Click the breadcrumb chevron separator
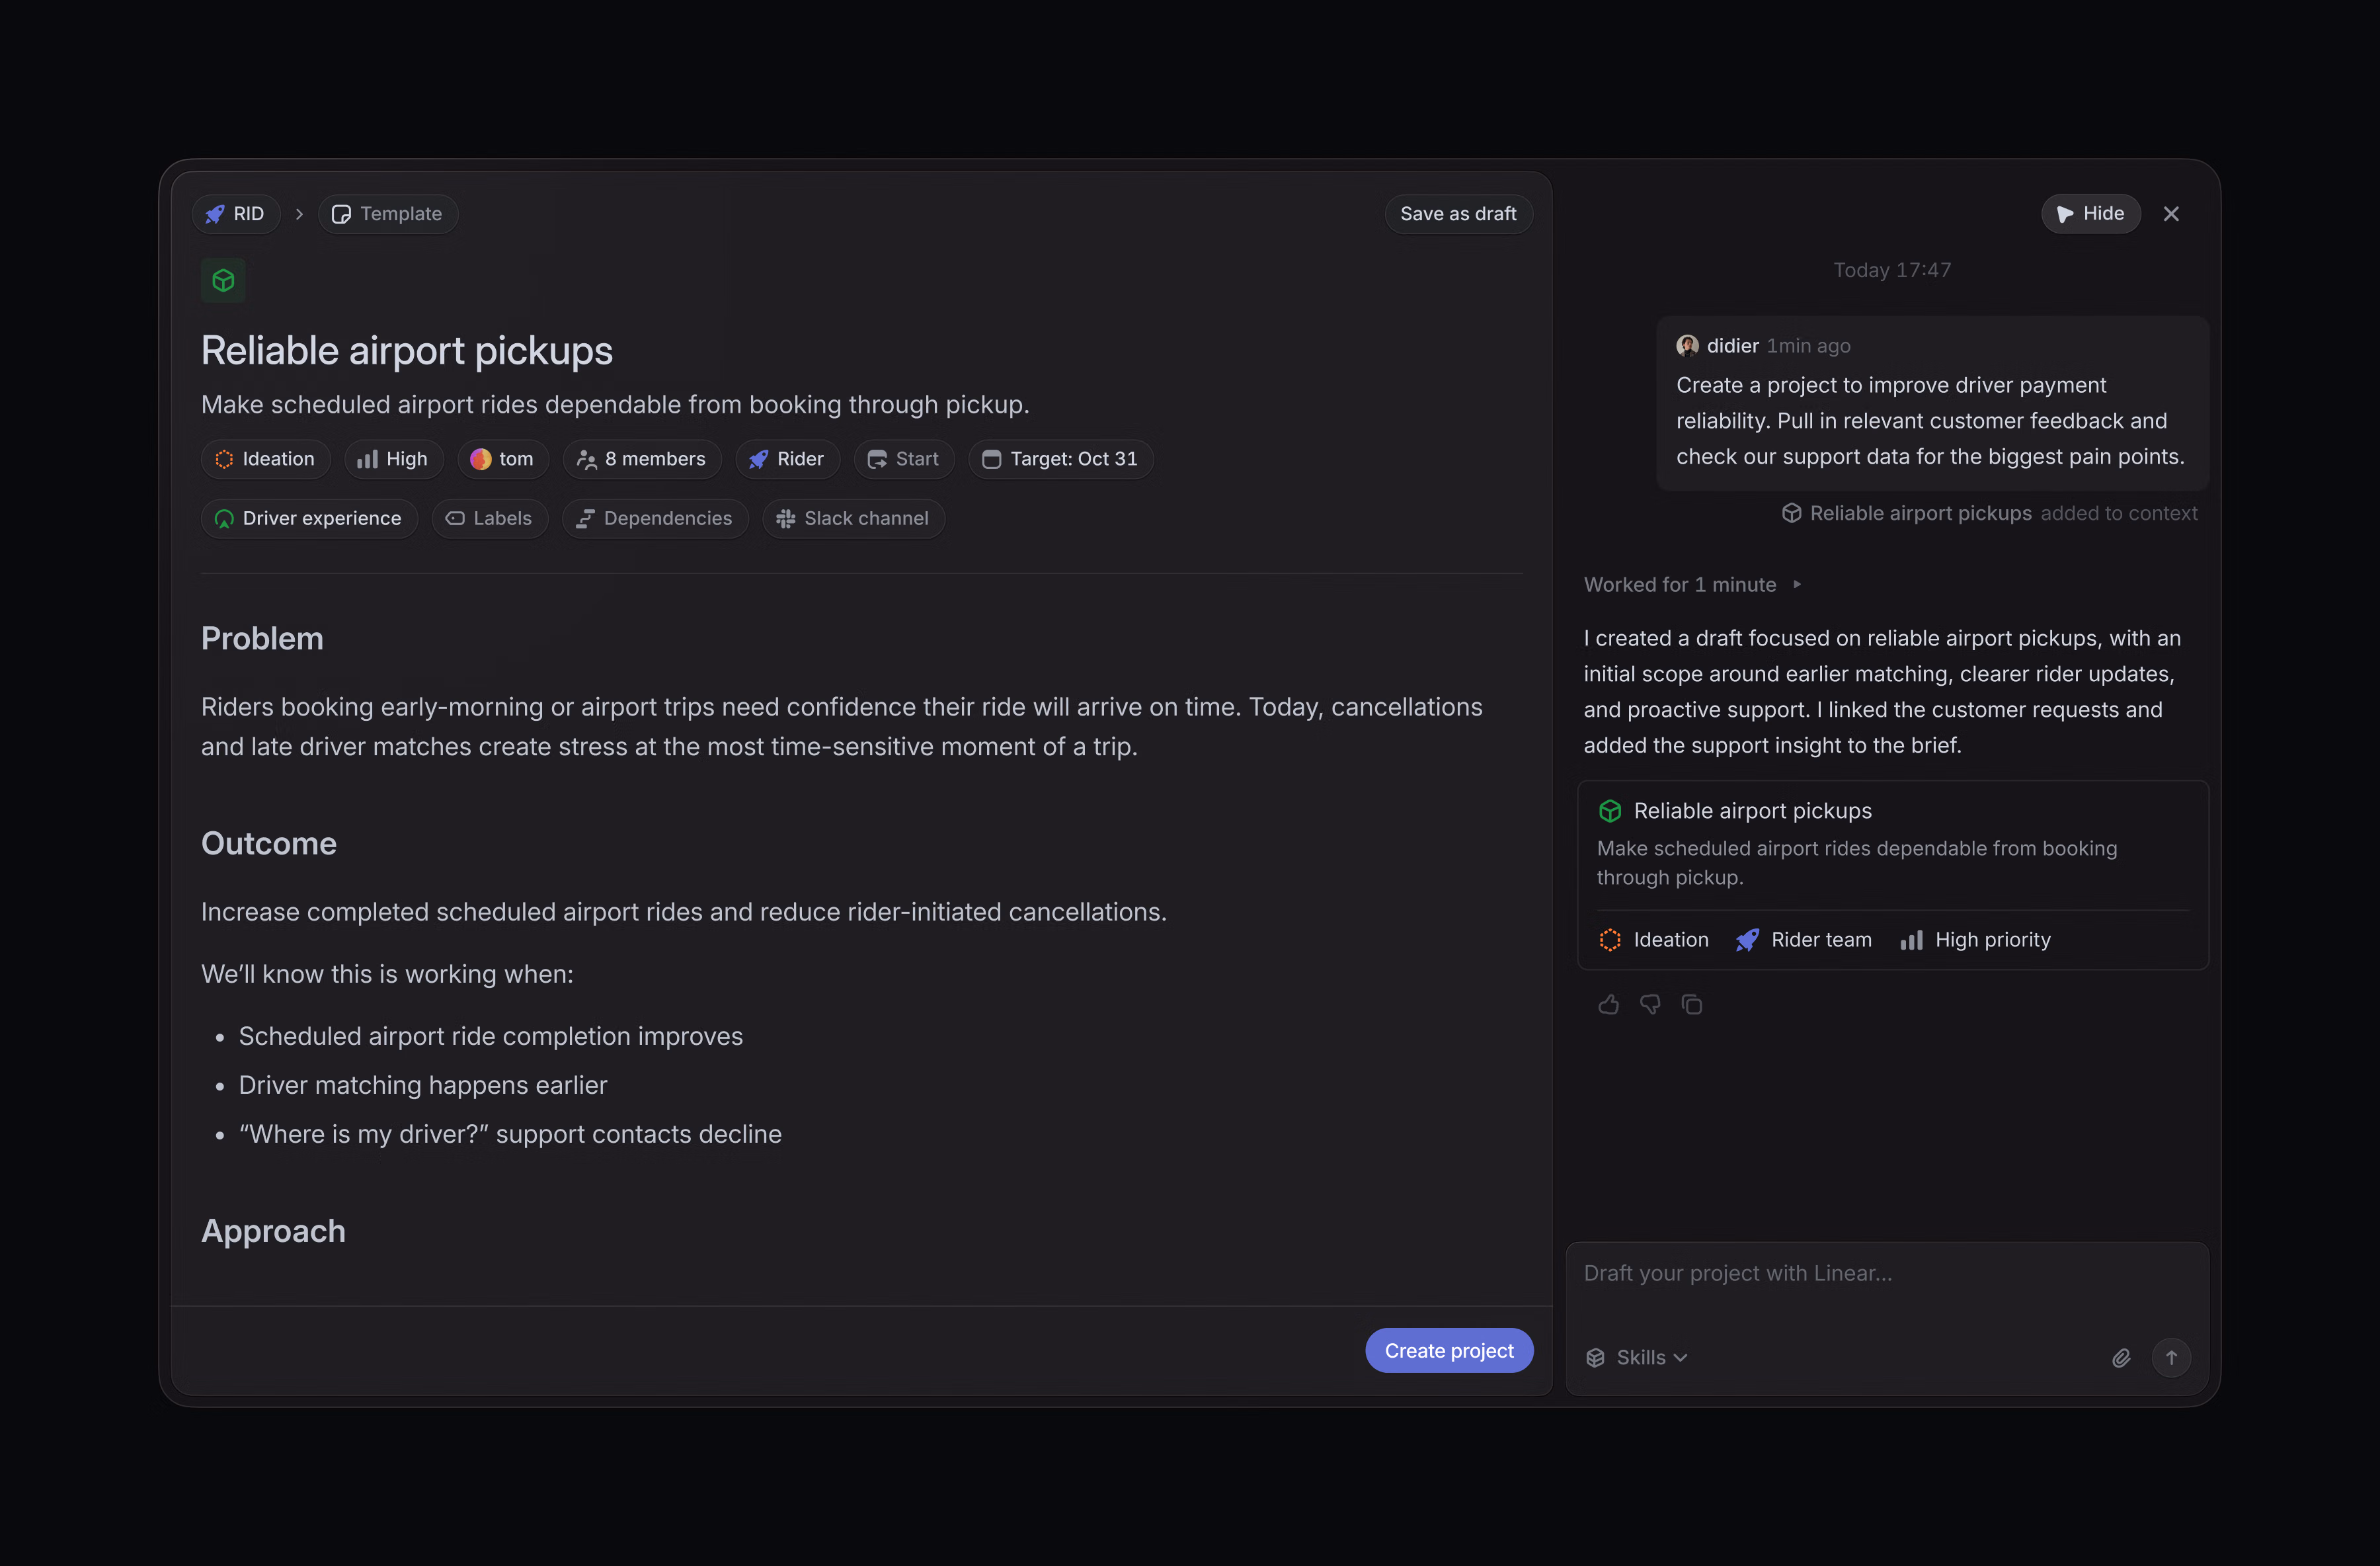This screenshot has width=2380, height=1566. click(x=299, y=214)
